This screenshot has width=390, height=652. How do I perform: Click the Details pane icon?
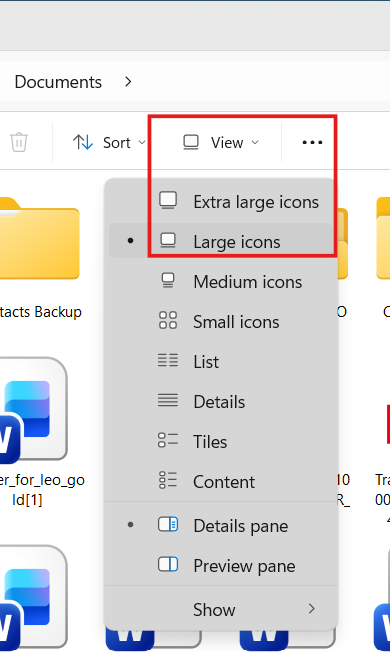click(168, 524)
